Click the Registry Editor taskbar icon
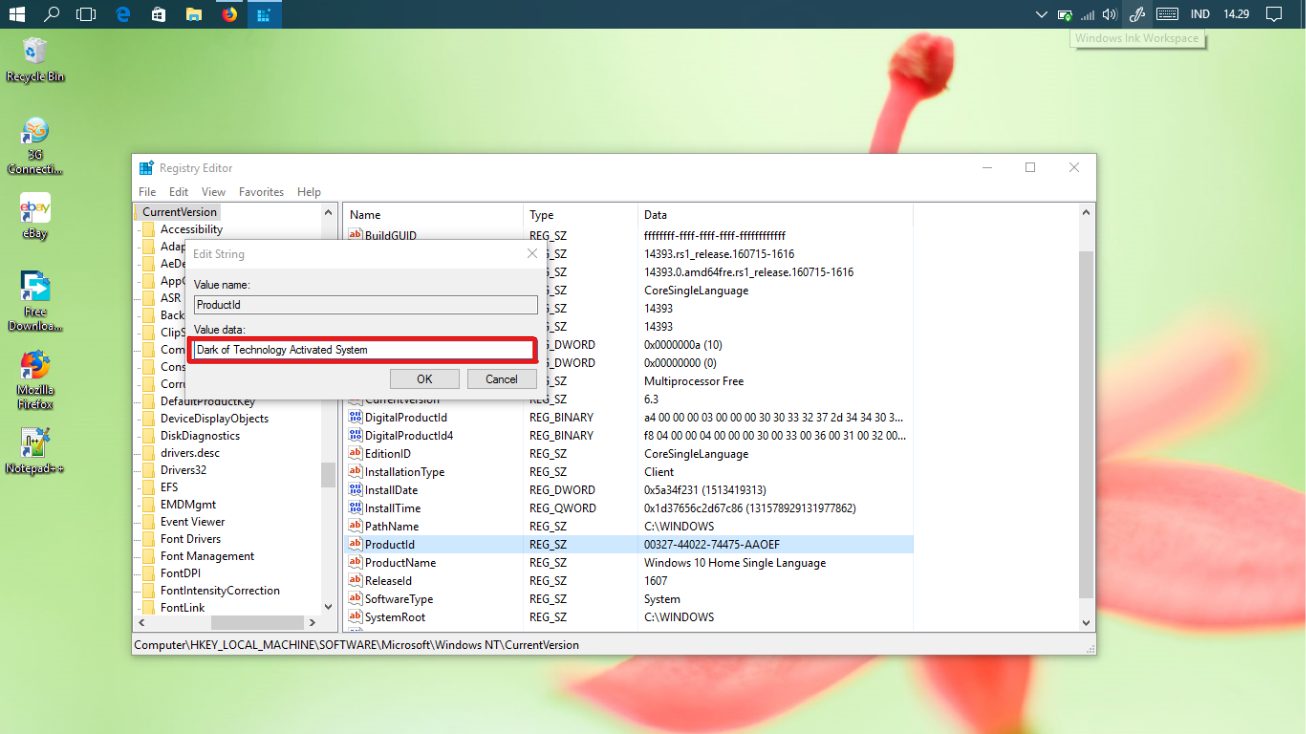 [264, 14]
